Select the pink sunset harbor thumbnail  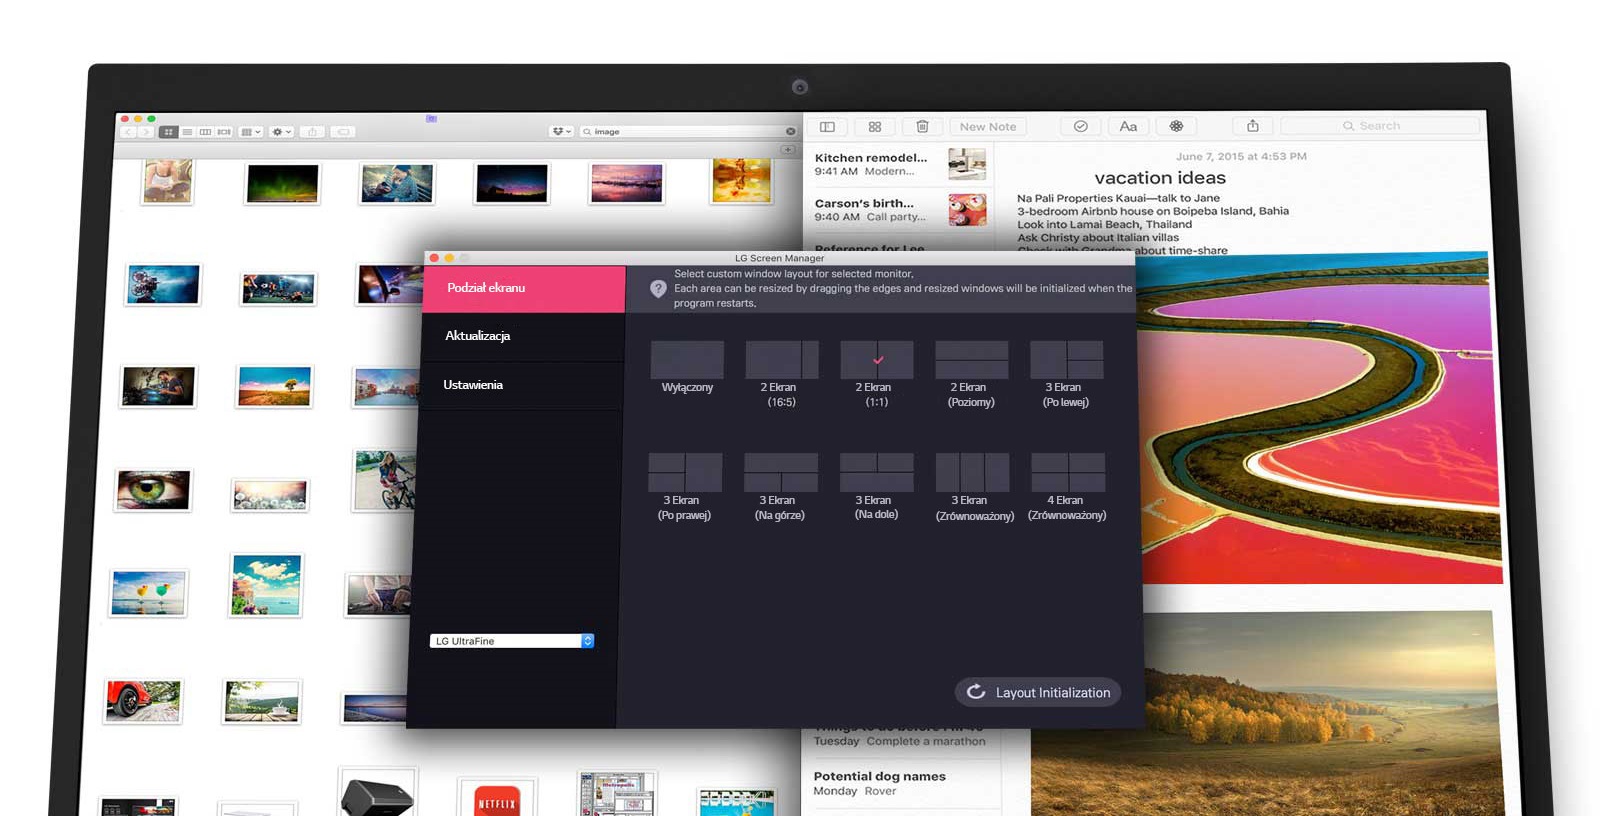[626, 184]
